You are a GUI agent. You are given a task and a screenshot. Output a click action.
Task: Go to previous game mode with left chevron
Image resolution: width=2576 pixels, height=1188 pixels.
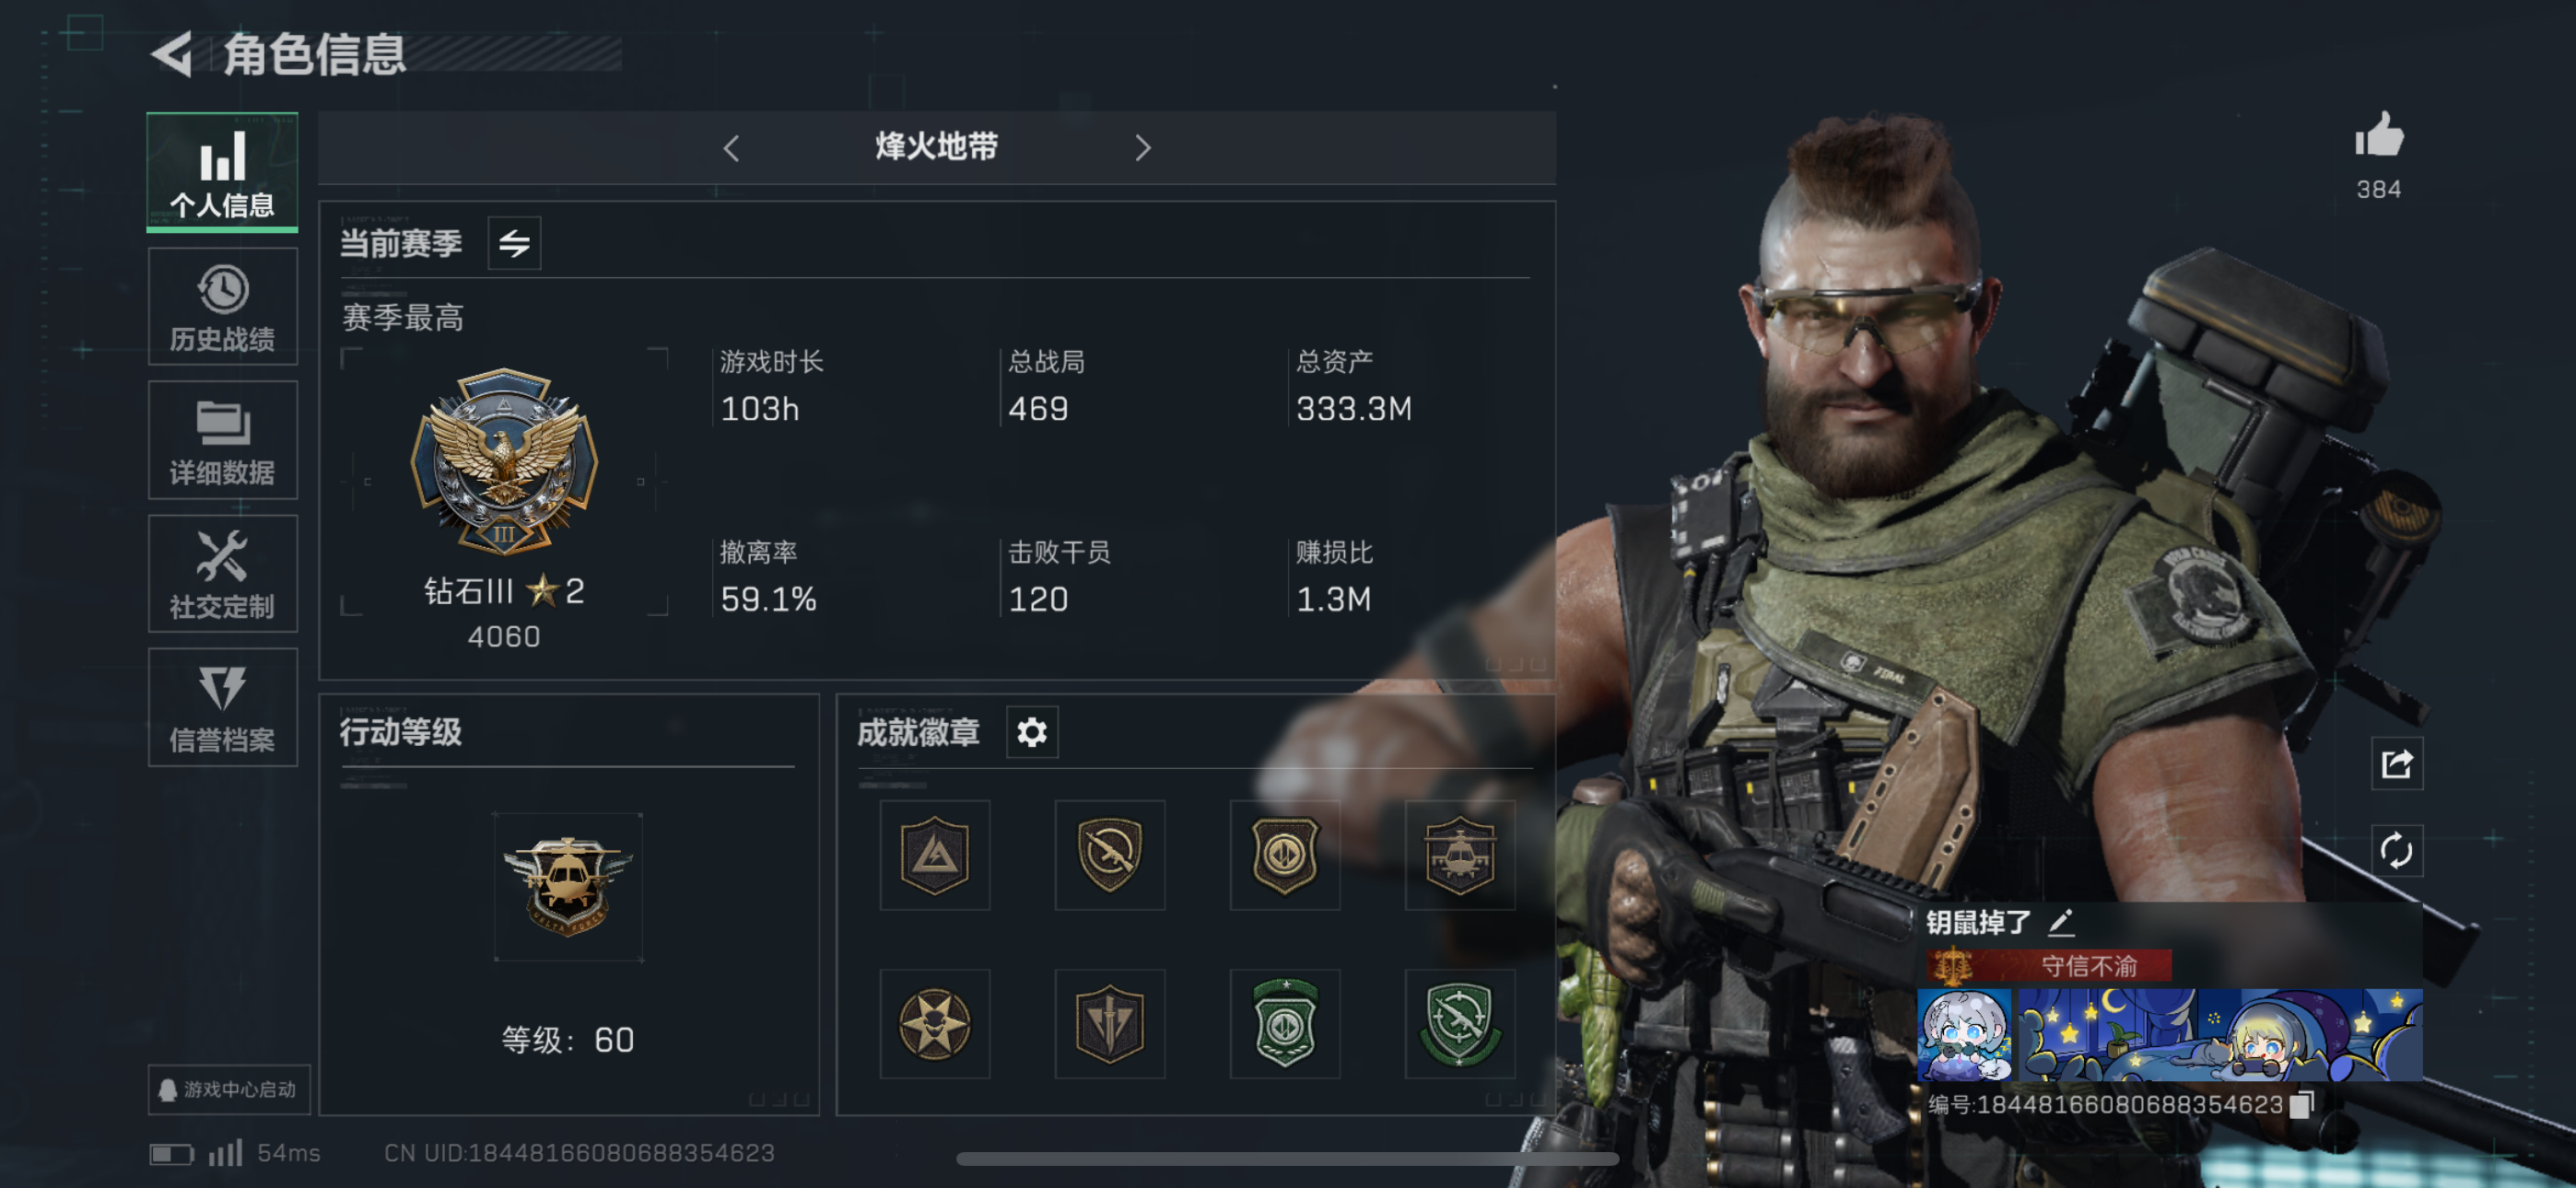coord(730,148)
